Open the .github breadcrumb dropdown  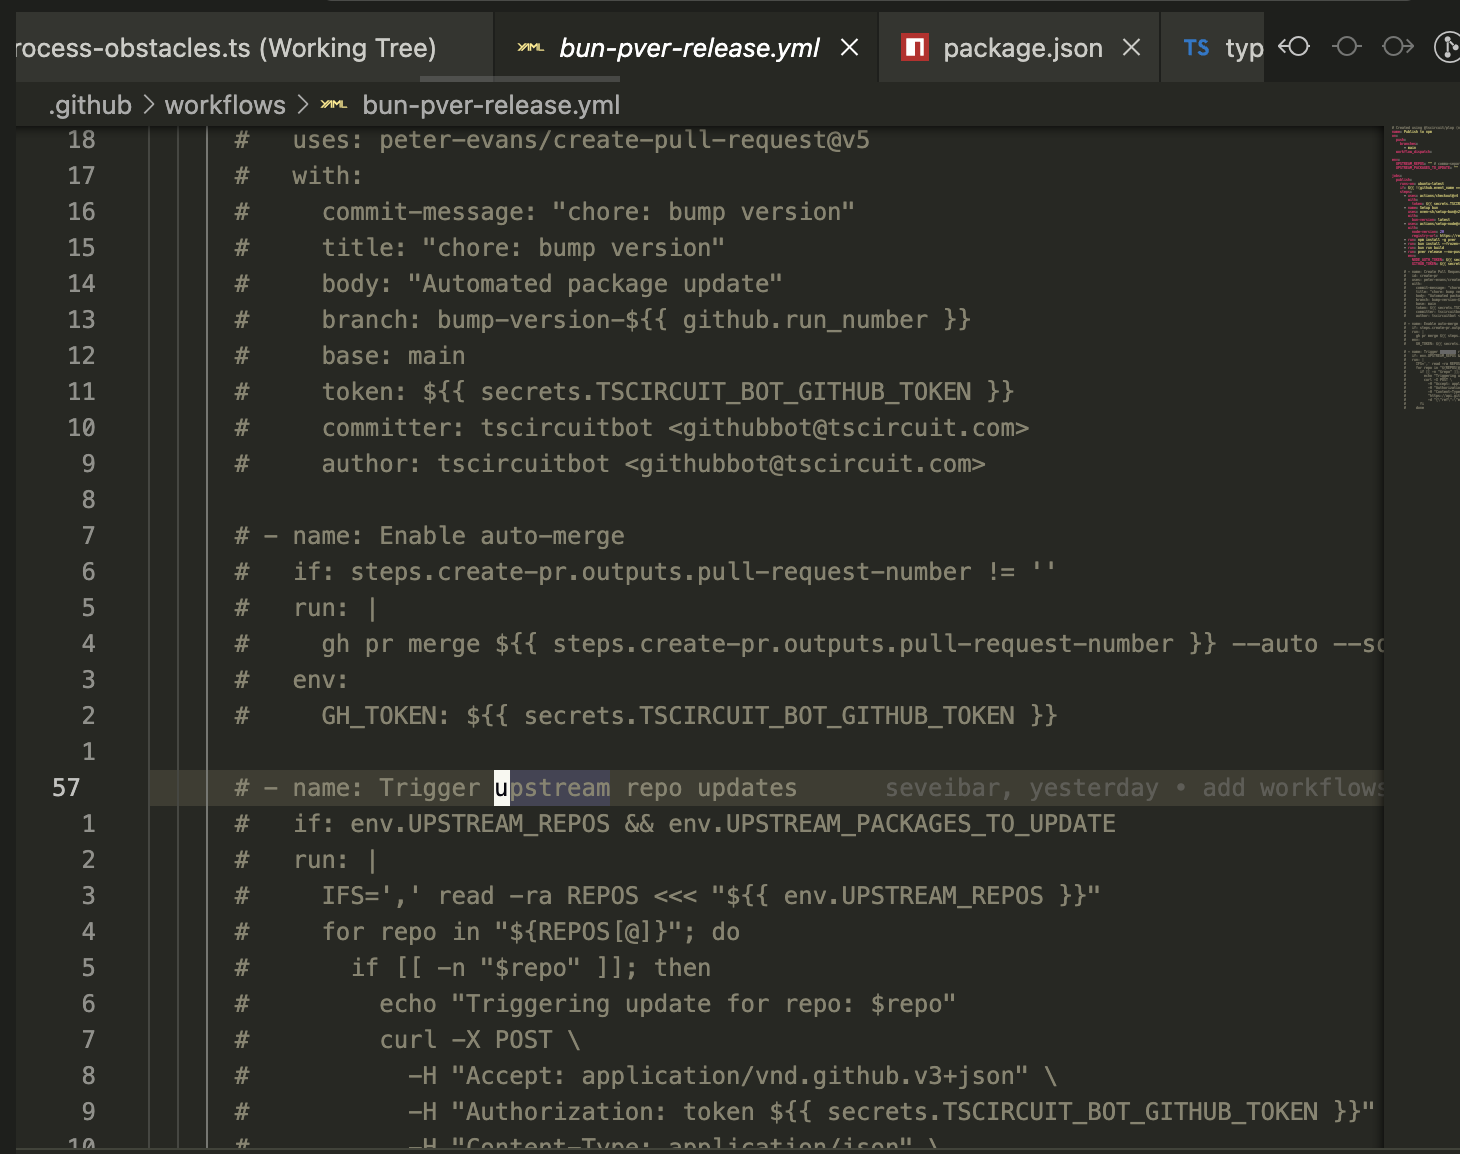[x=89, y=104]
